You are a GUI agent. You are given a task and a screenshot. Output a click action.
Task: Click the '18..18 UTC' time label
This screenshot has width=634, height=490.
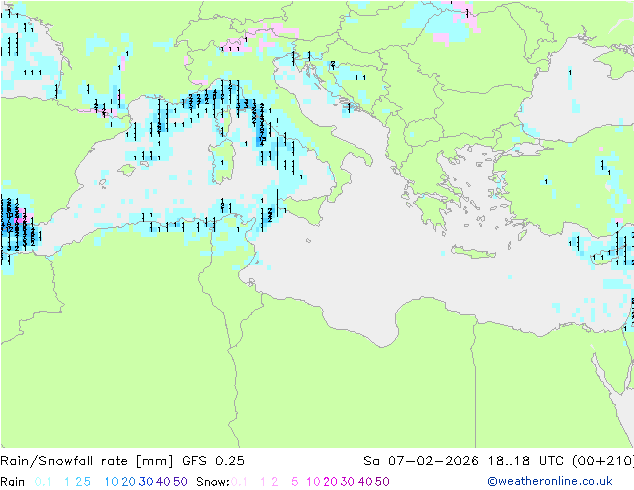coord(527,461)
